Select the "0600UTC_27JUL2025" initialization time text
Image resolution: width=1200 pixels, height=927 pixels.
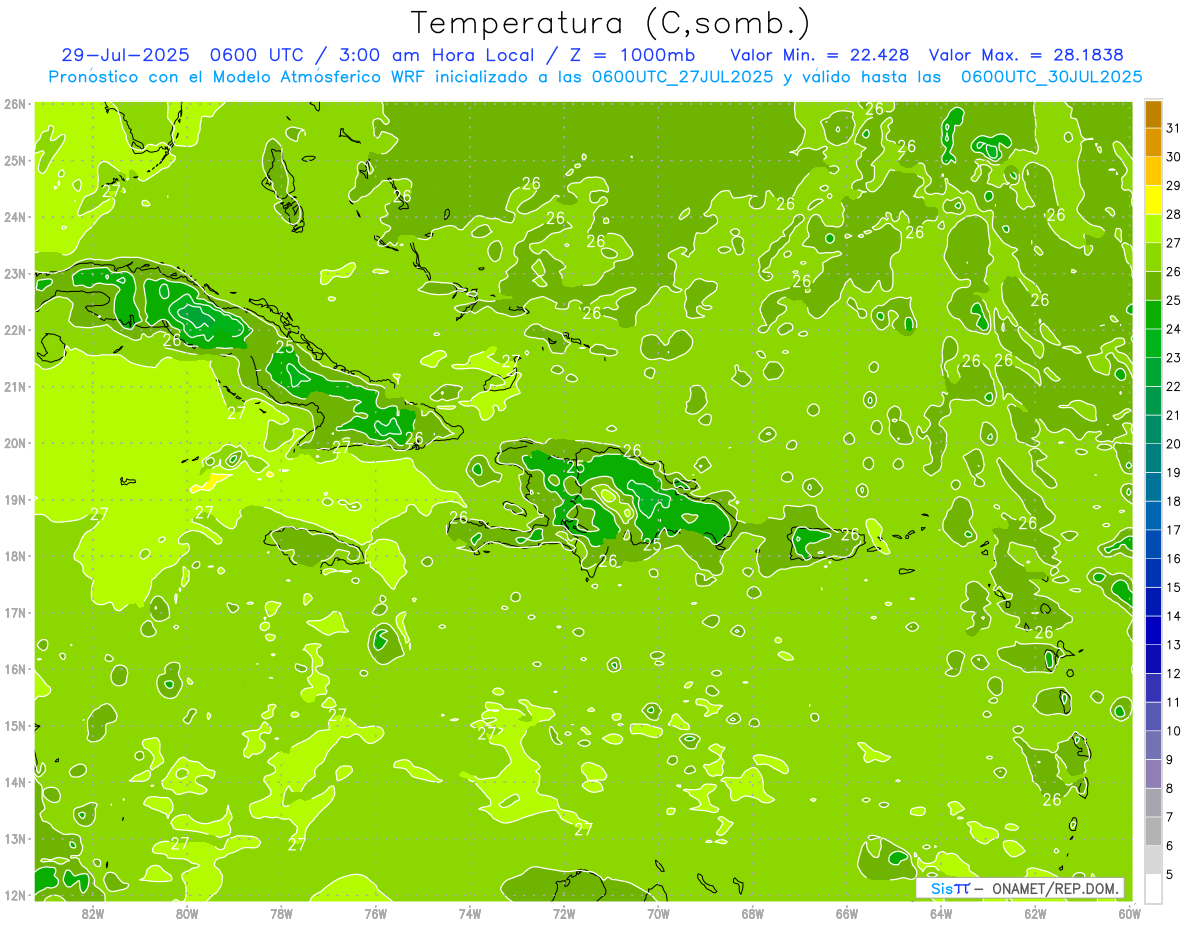click(682, 77)
